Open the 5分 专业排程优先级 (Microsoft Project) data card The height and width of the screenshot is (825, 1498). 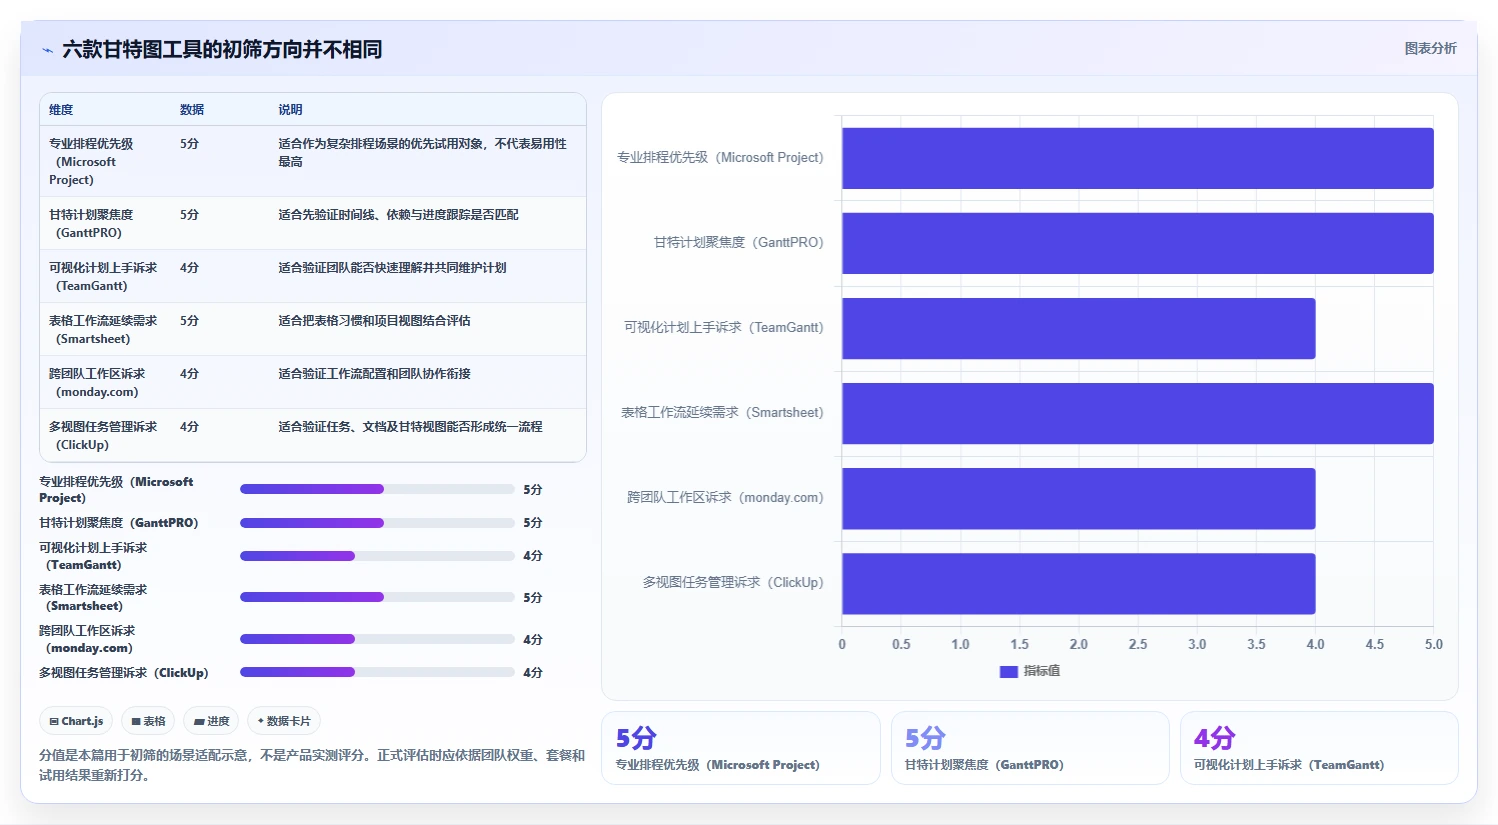[741, 748]
